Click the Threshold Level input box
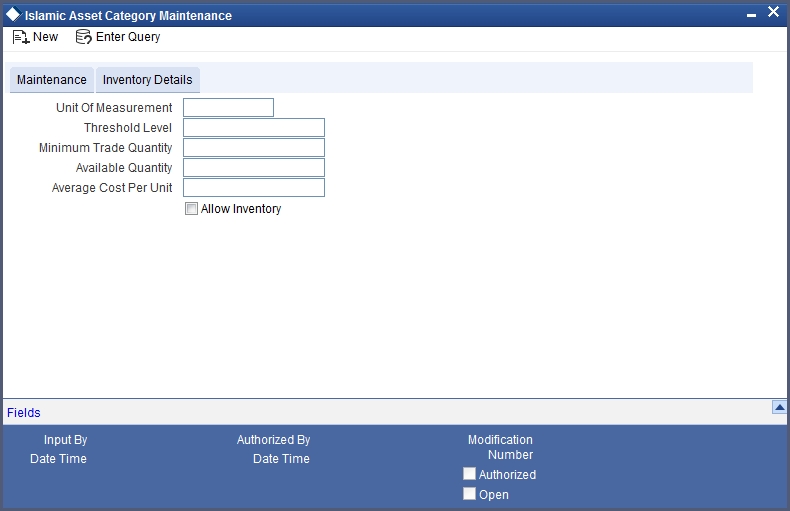Screen dimensions: 790x511 pyautogui.click(x=254, y=127)
